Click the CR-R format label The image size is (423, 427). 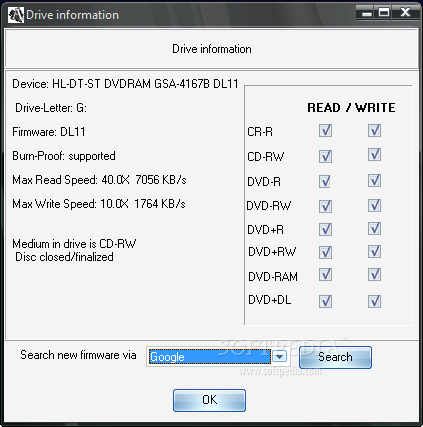(260, 132)
